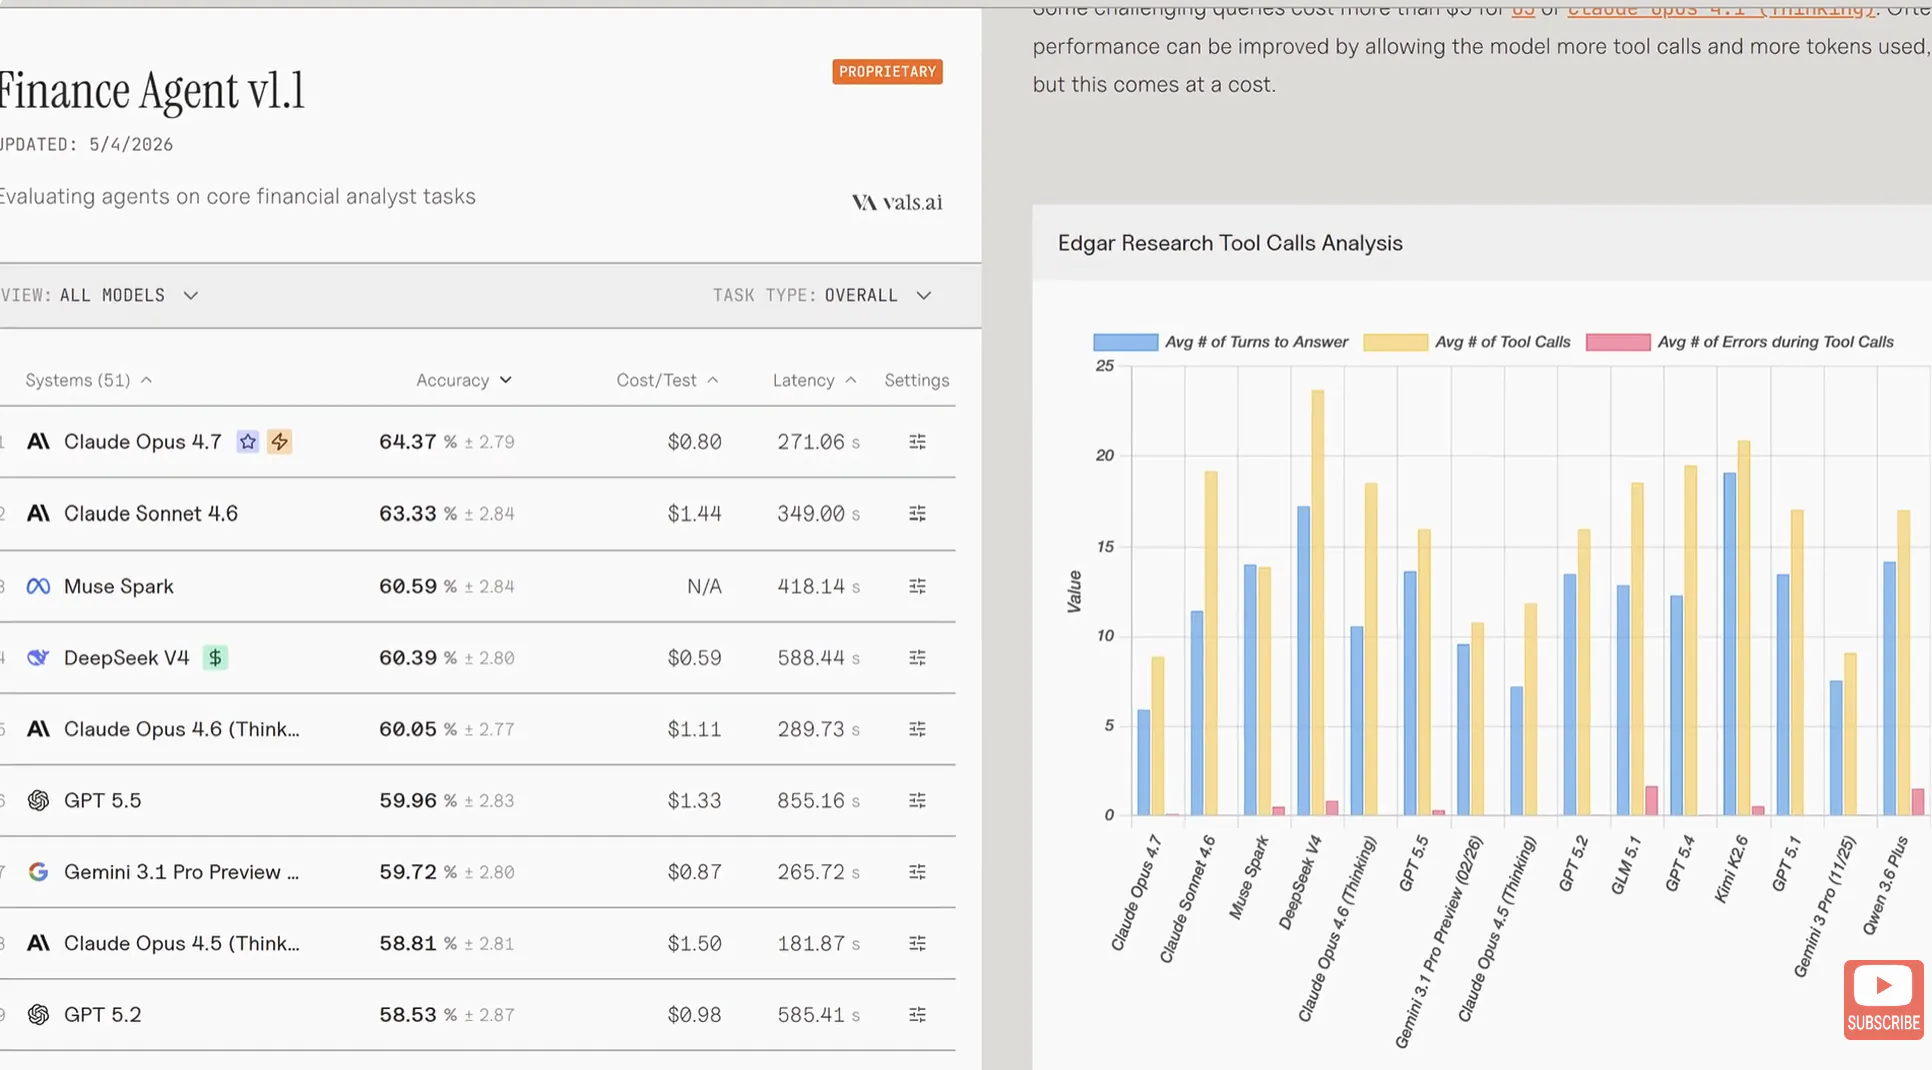1932x1070 pixels.
Task: Click the Anthropic logo beside Claude Opus 4.7
Action: (38, 442)
